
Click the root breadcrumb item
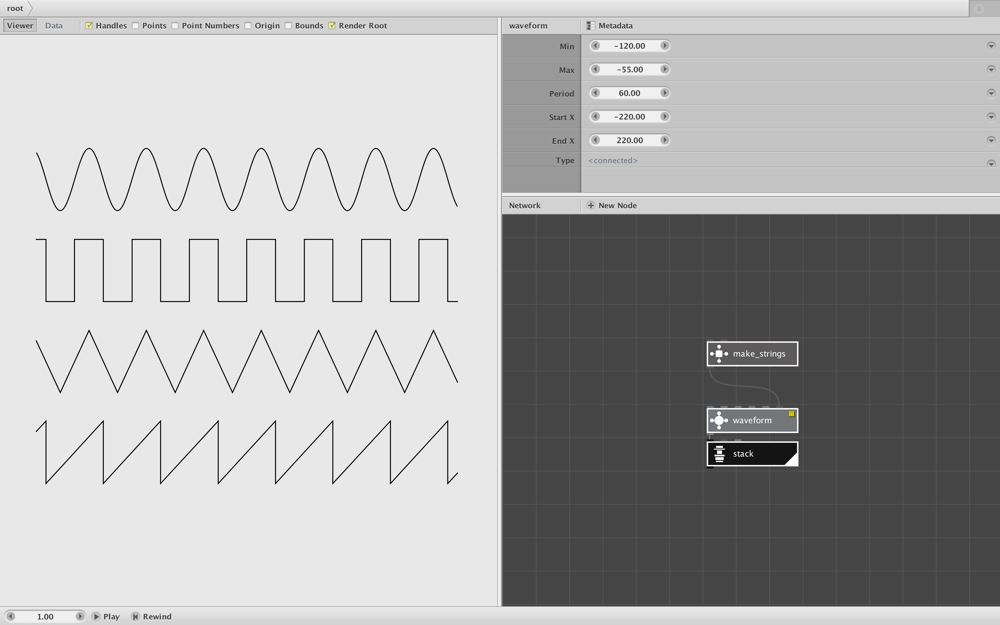[15, 8]
